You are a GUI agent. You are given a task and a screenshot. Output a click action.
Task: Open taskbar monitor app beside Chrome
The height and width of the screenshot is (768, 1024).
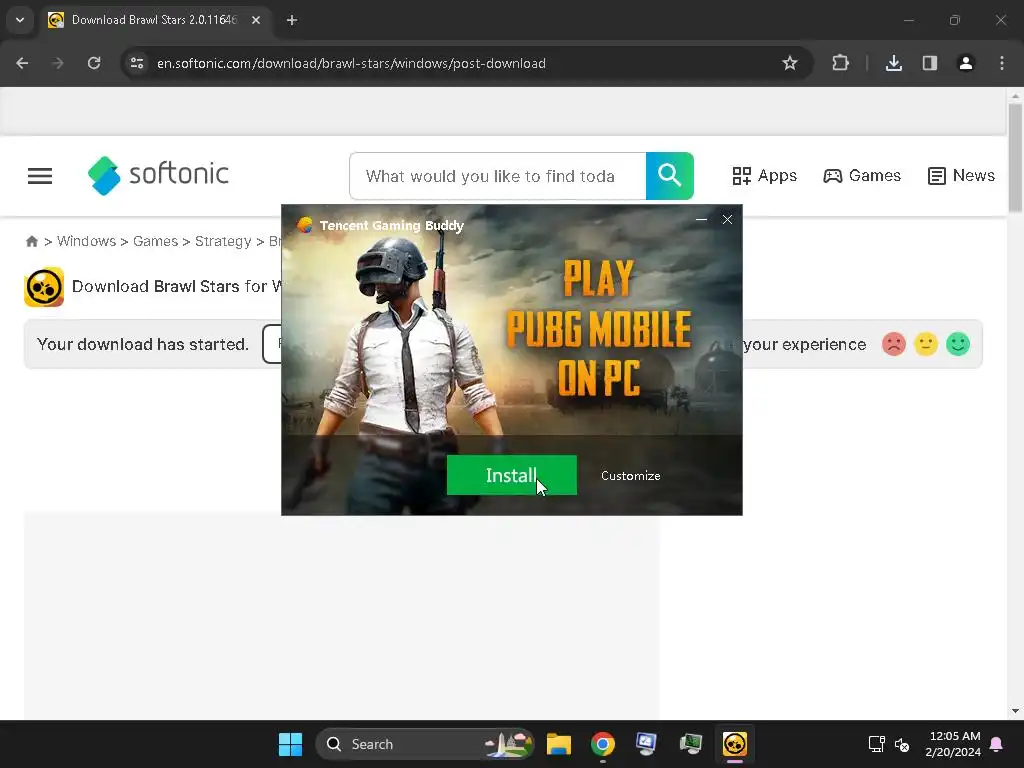coord(647,744)
